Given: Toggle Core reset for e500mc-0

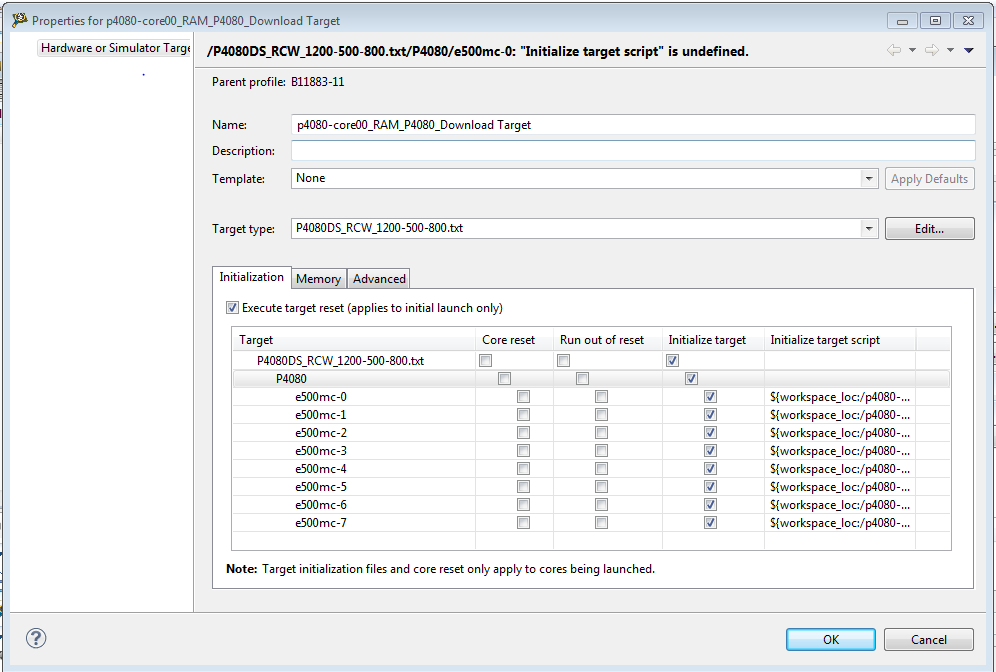Looking at the screenshot, I should tap(523, 397).
